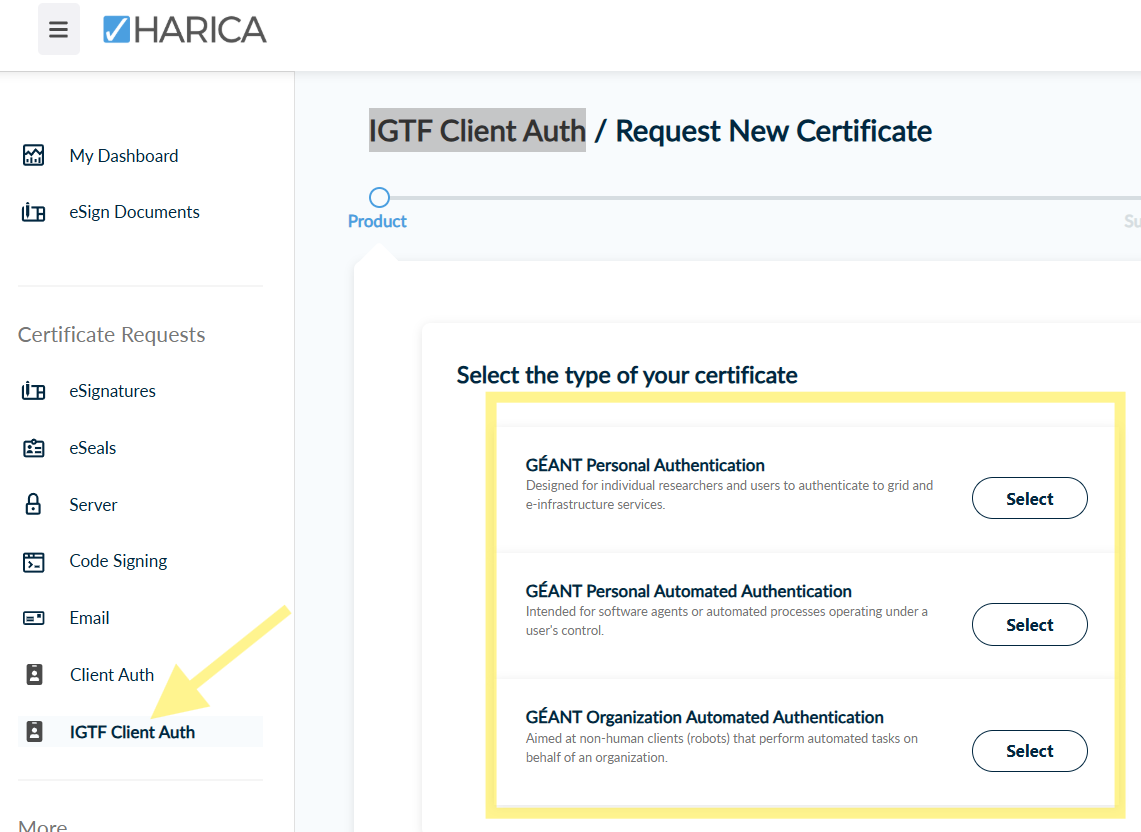Screen dimensions: 1141x832
Task: Select GÉANT Organization Automated Authentication
Action: pos(1029,751)
